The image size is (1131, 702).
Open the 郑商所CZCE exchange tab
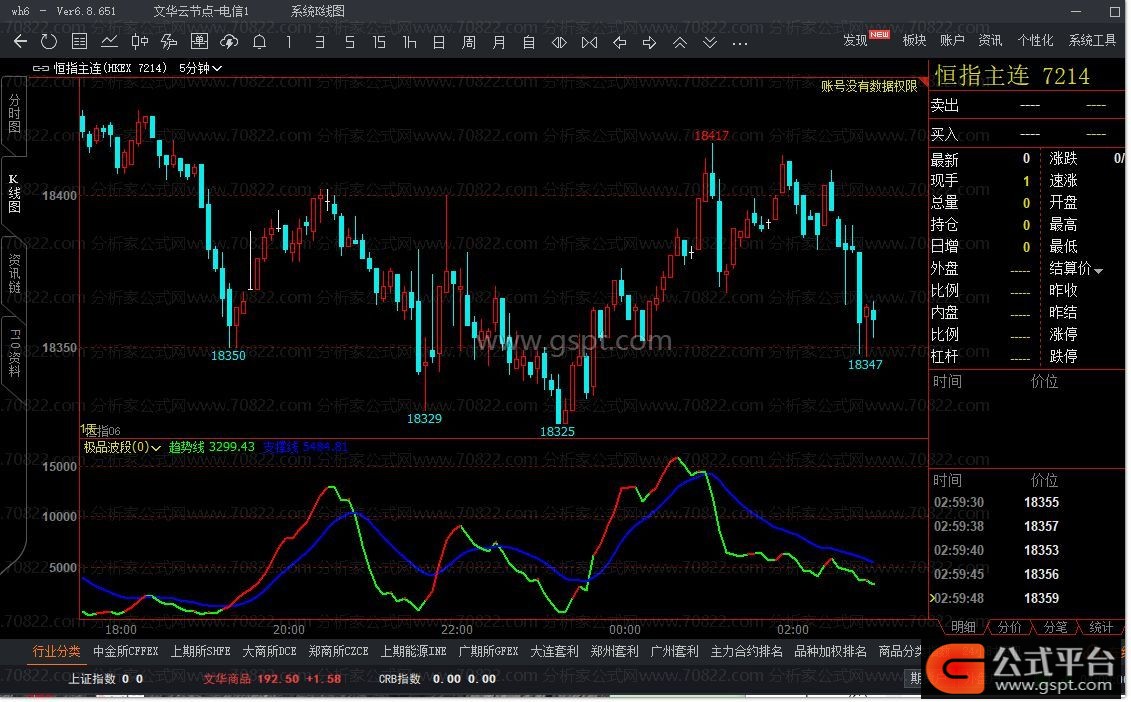(338, 651)
